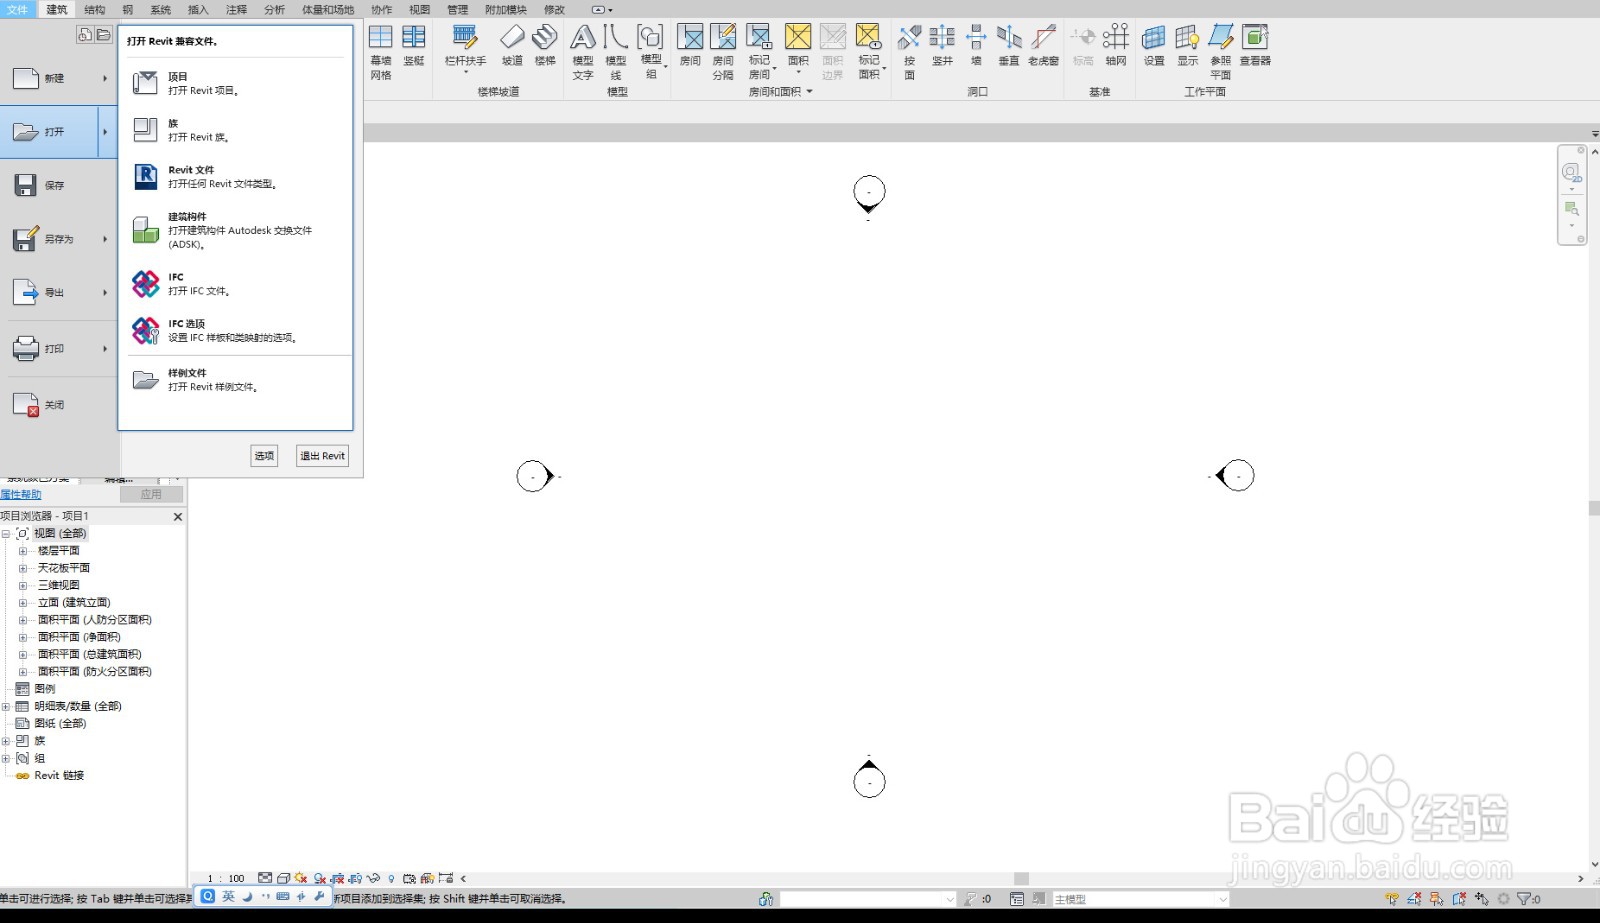Click the 属性帮助 link
This screenshot has height=923, width=1600.
(x=21, y=494)
